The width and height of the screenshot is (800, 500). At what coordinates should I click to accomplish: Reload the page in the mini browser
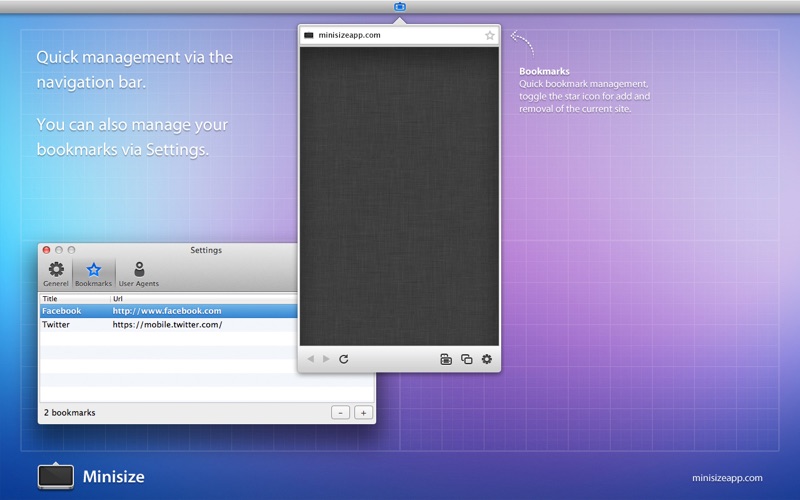click(x=344, y=359)
